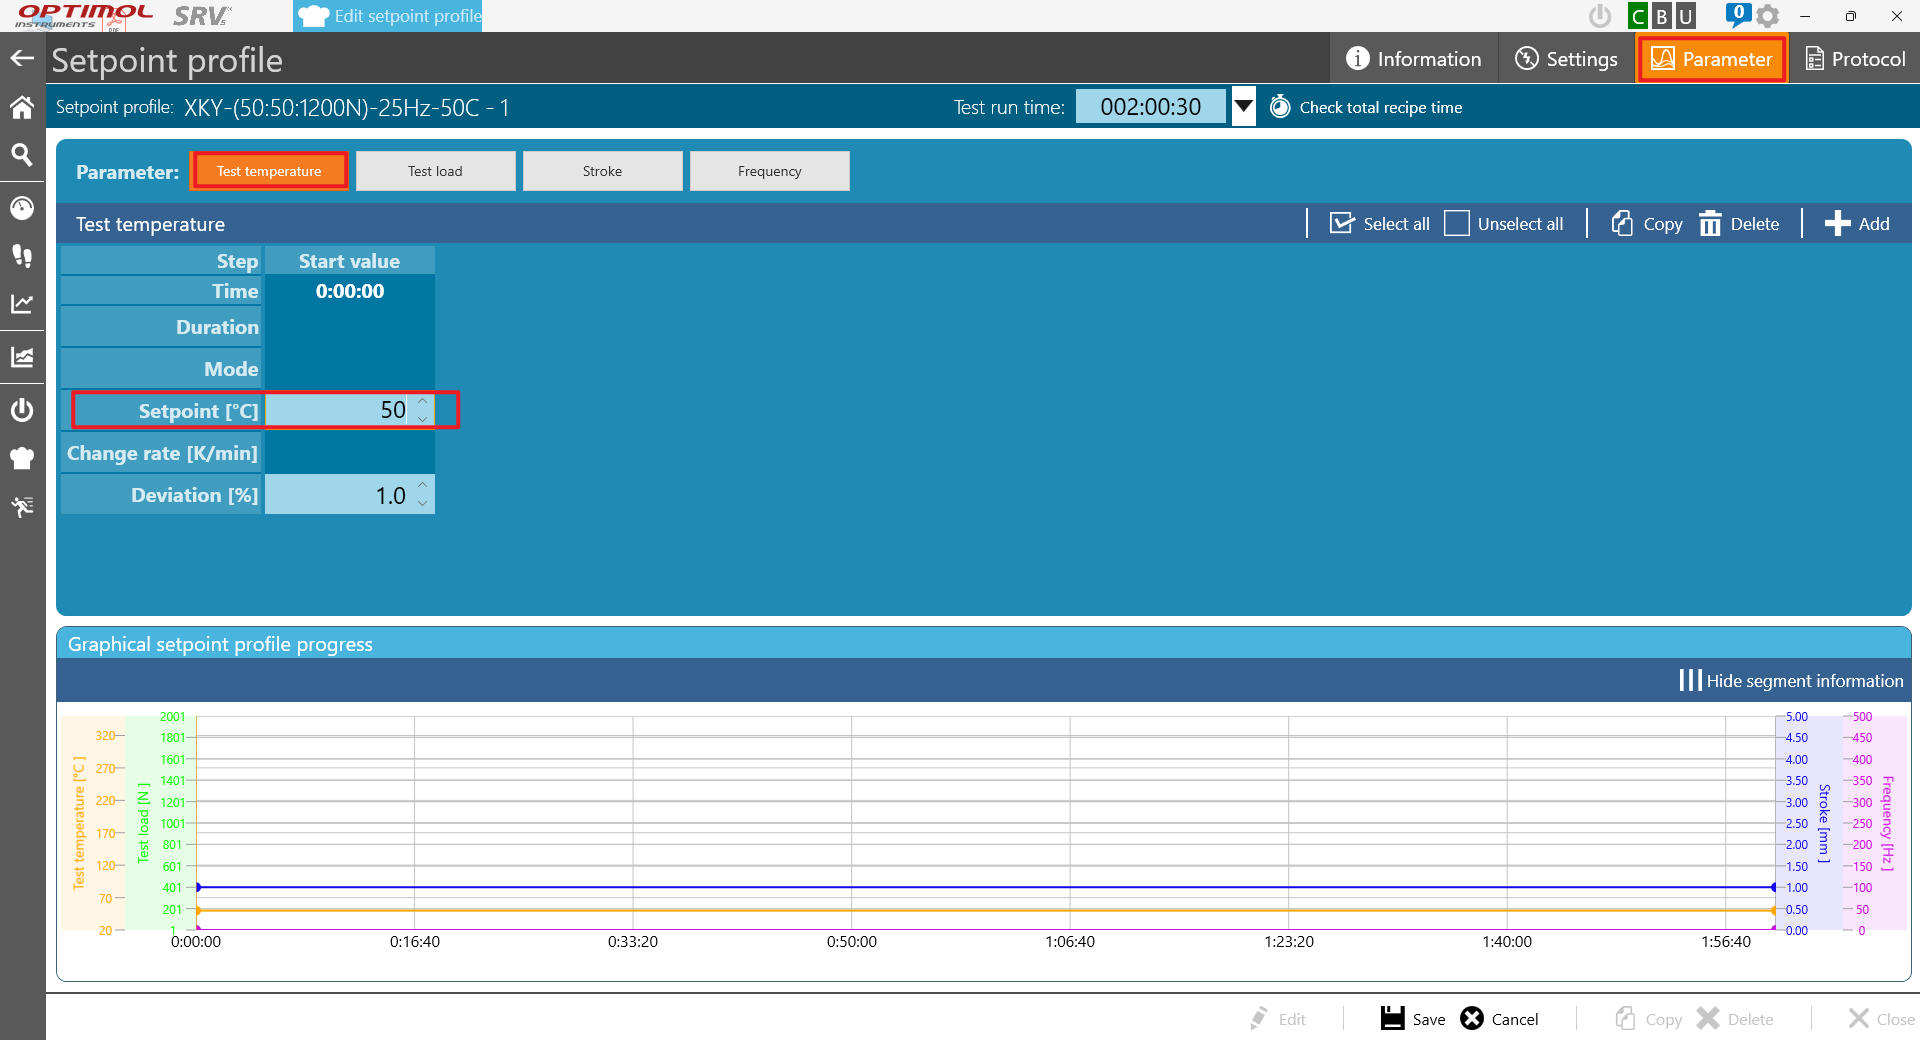This screenshot has width=1920, height=1040.
Task: Decrease the Deviation value with down arrow
Action: pos(423,503)
